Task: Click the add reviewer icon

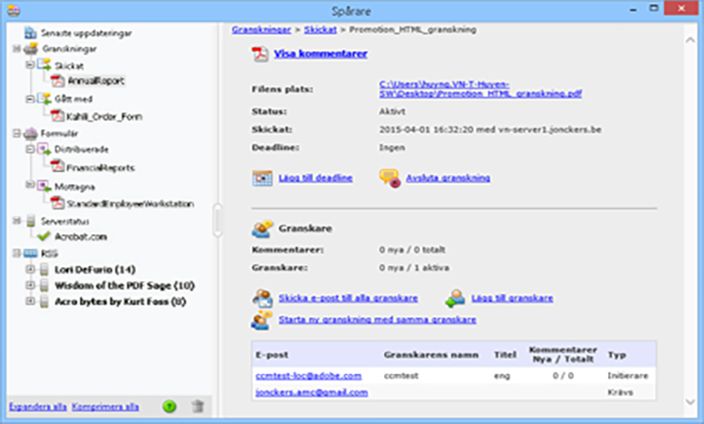Action: tap(455, 299)
